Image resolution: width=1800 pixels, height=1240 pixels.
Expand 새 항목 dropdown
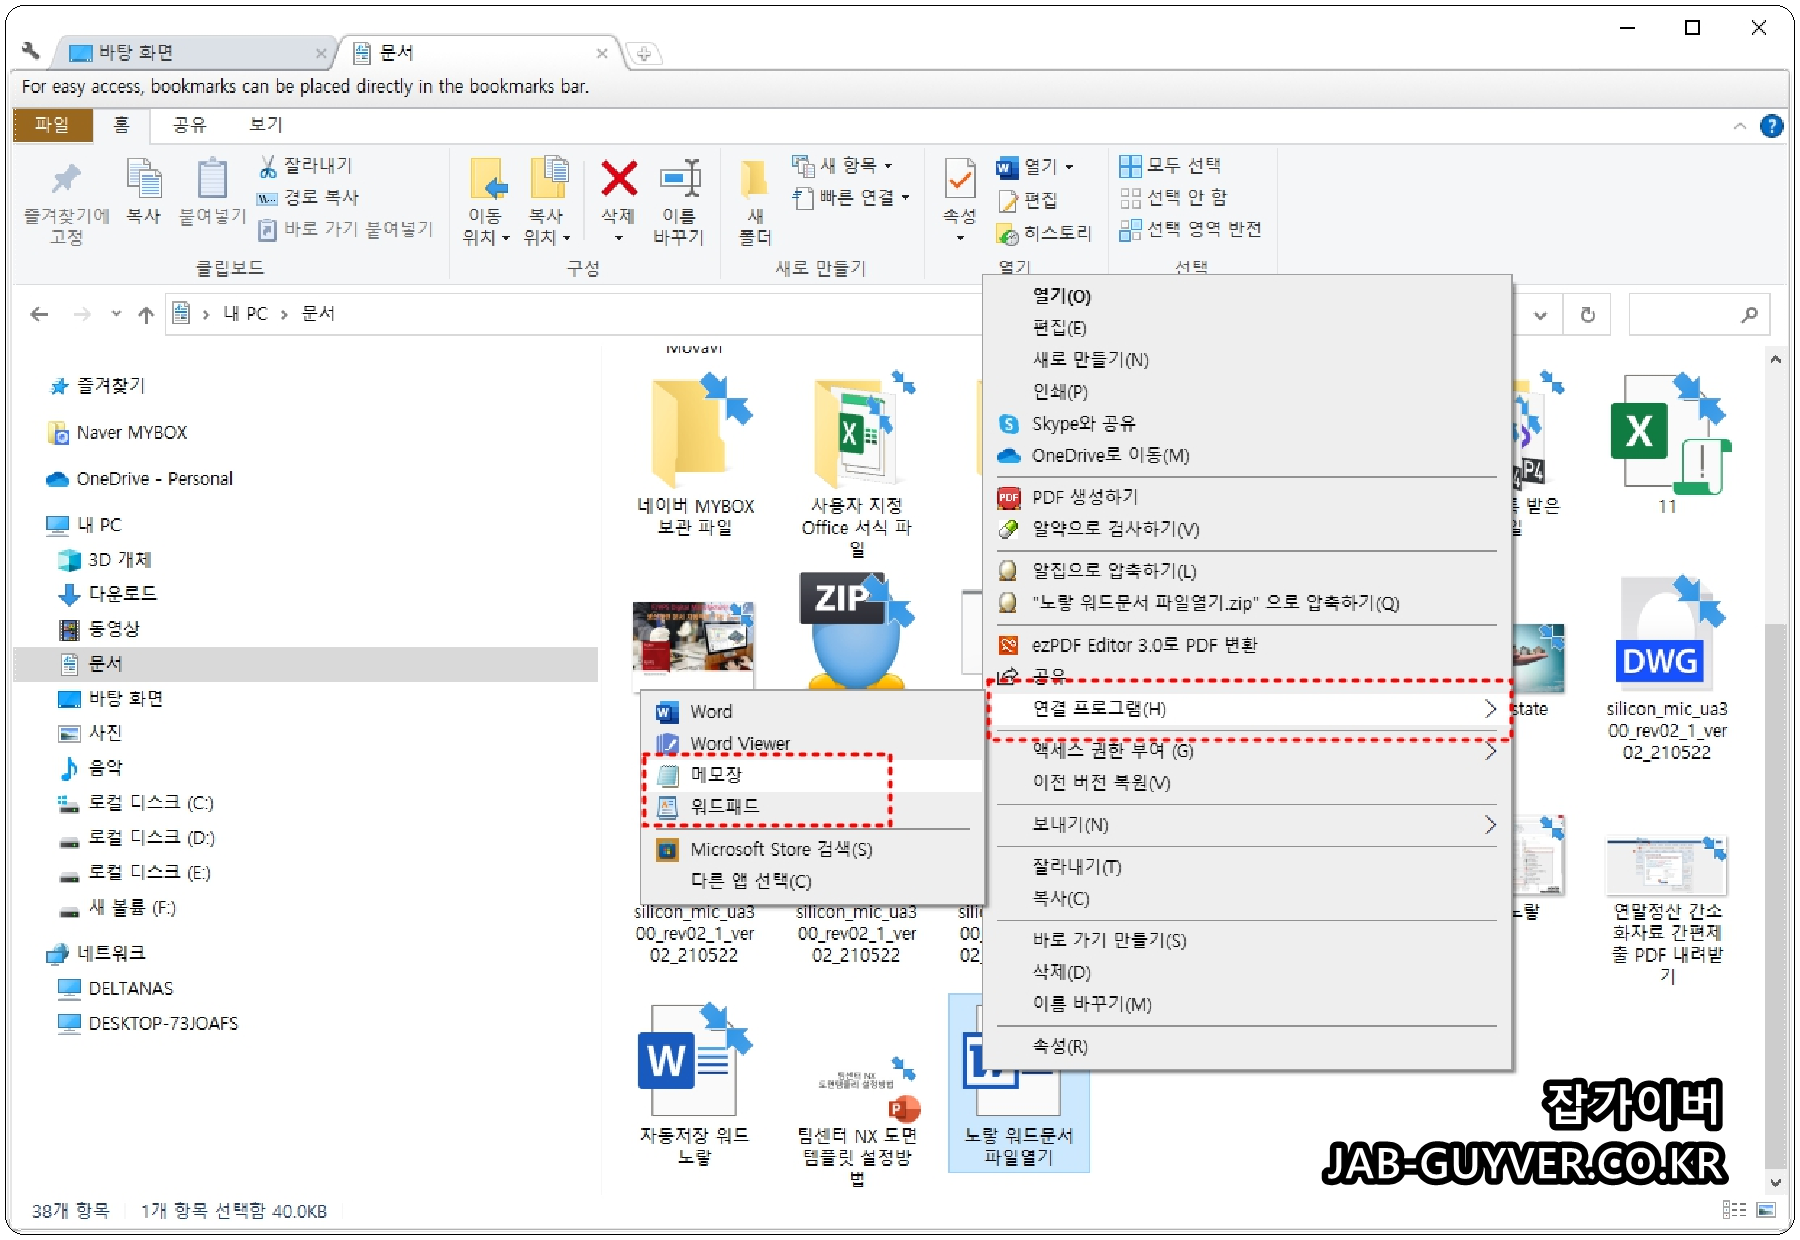(x=841, y=166)
